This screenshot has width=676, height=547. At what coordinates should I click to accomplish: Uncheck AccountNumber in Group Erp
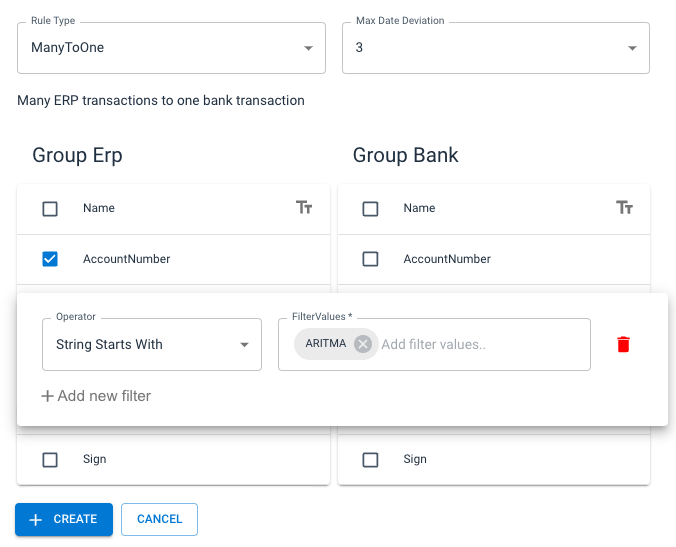(50, 259)
